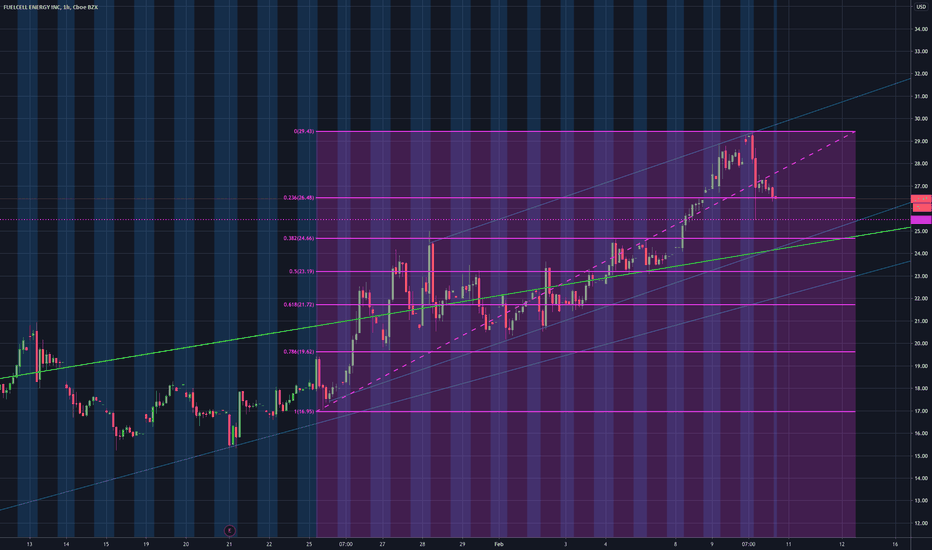The image size is (932, 550).
Task: Select the 0.236(26.48) Fibonacci level label
Action: pos(299,197)
